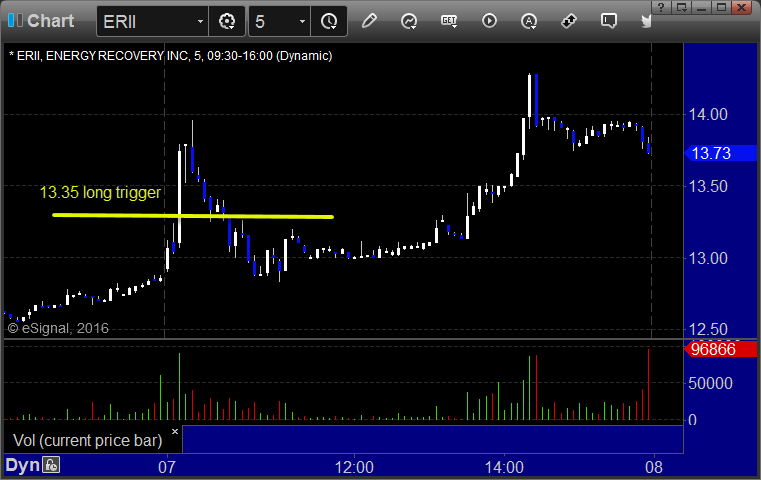The width and height of the screenshot is (761, 480).
Task: Open the symbol settings gear
Action: pos(227,21)
